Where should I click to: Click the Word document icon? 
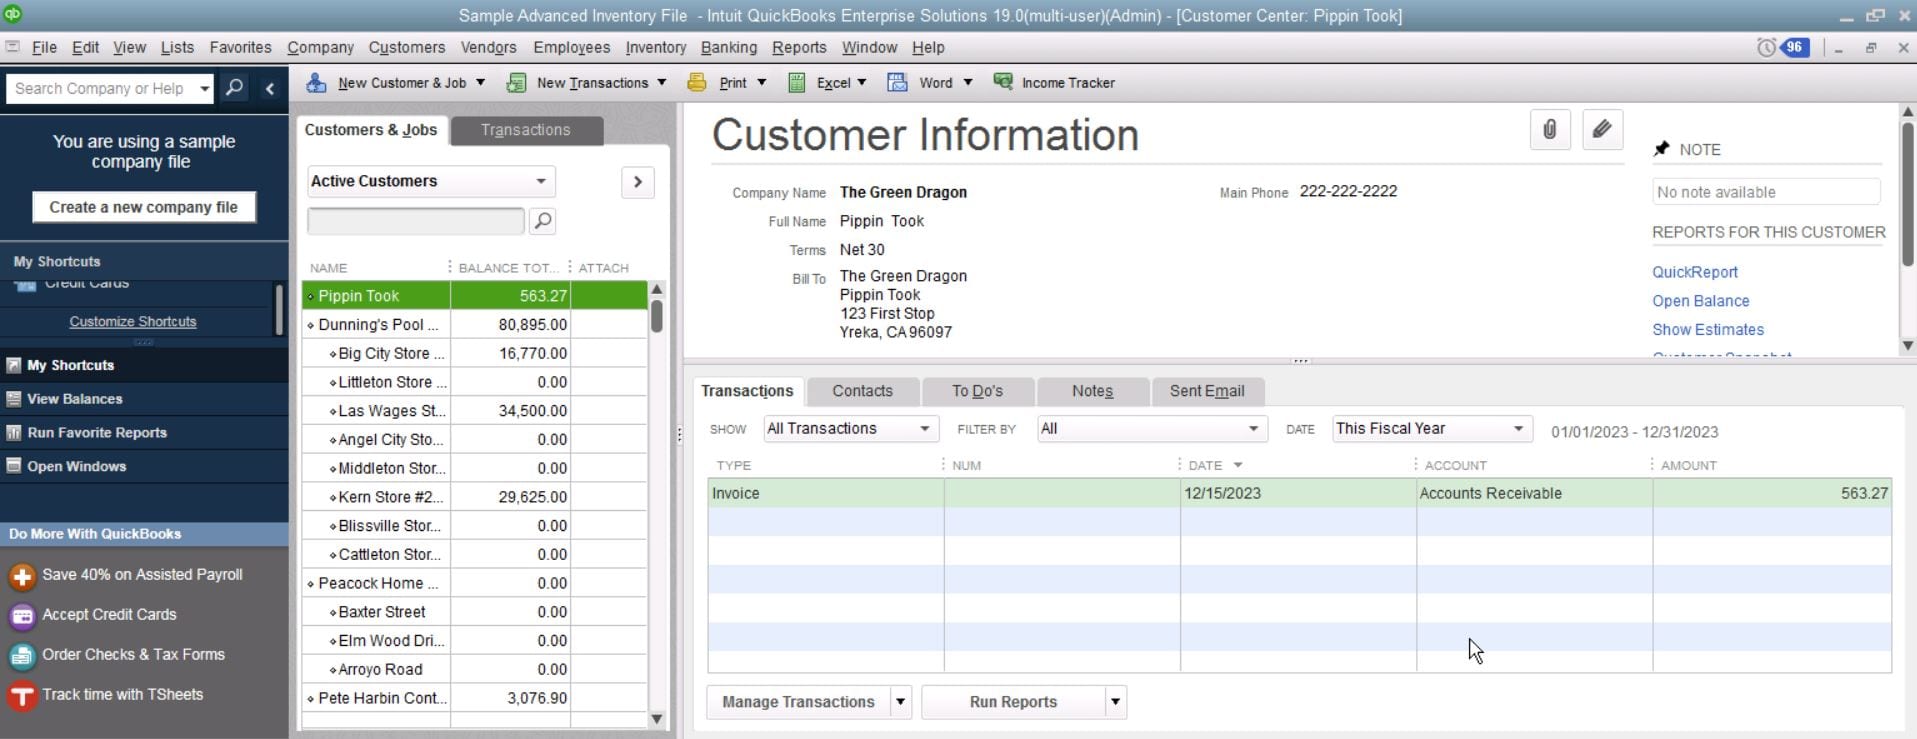(898, 83)
